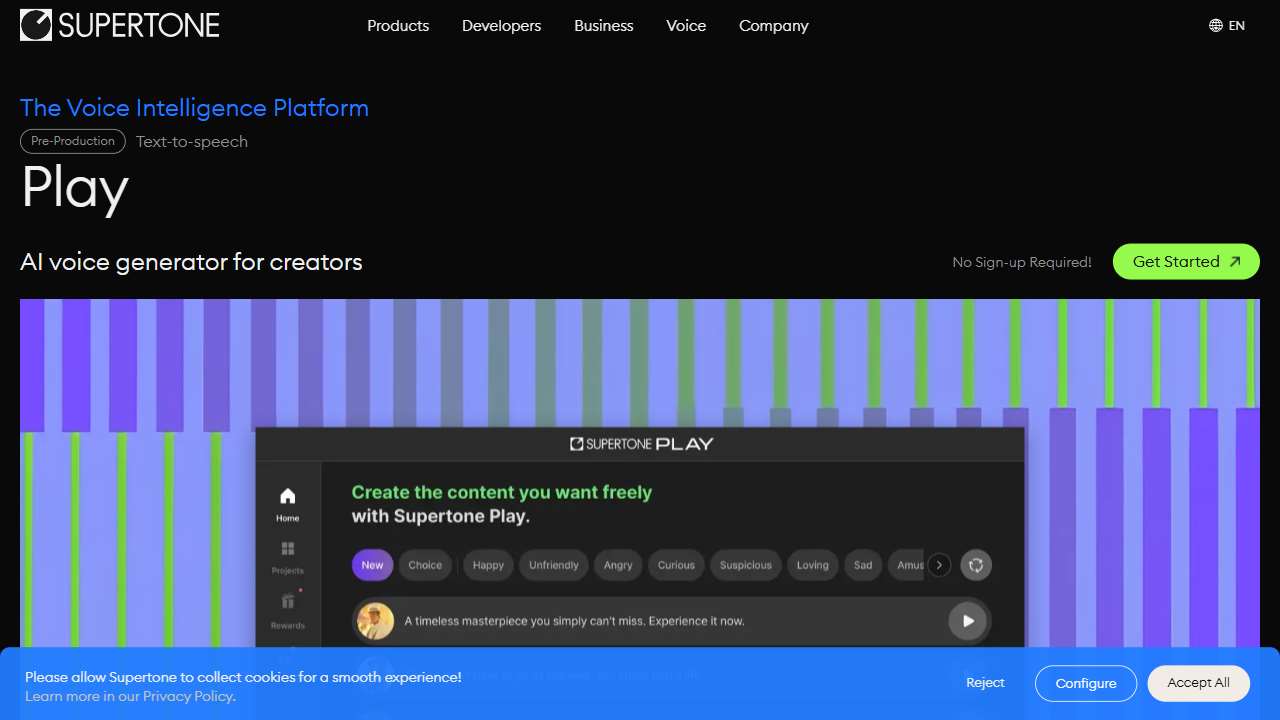Select the Happy emotion filter chip
1280x720 pixels.
488,565
